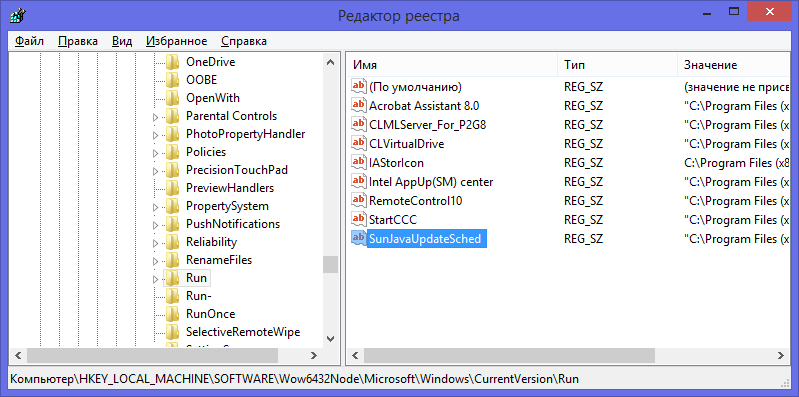Click the IAStorIcon registry value icon
Screen dimensions: 799x397
click(359, 163)
